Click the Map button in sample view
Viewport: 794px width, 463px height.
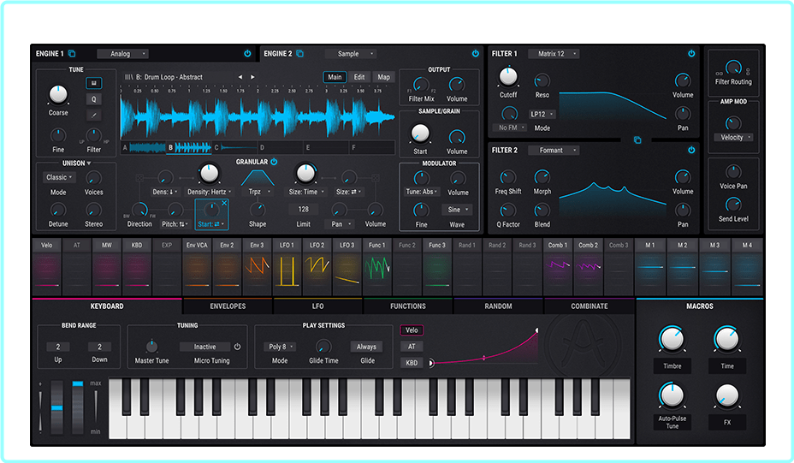(384, 77)
